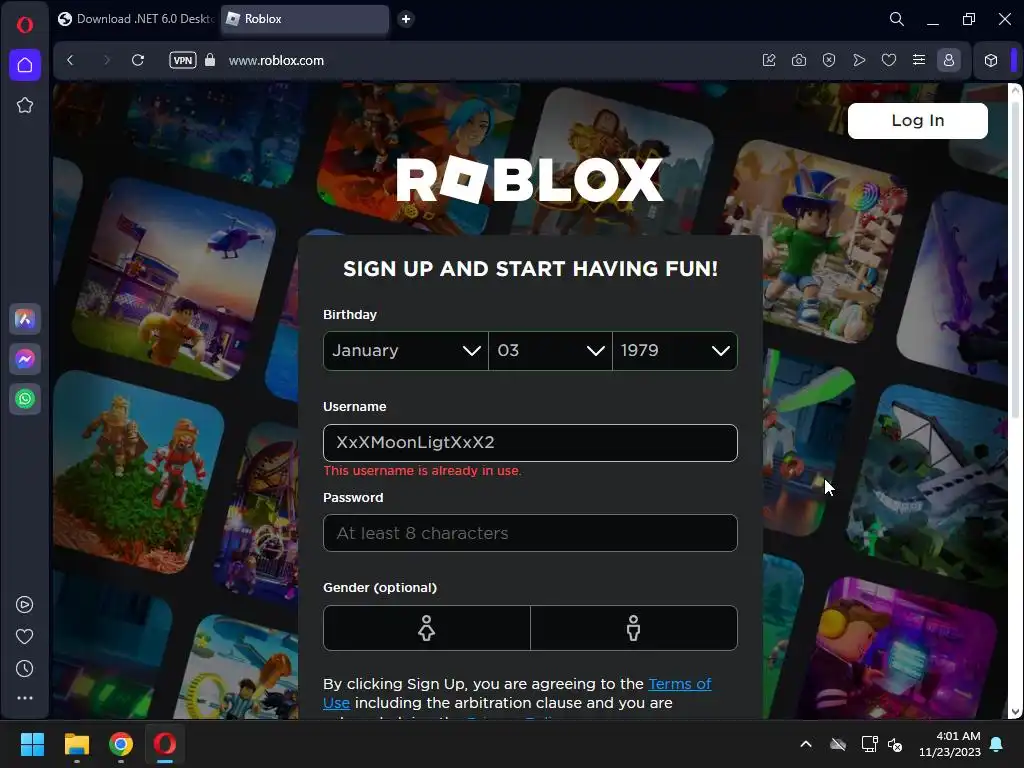This screenshot has width=1024, height=768.
Task: Click the Roblox logo
Action: point(530,180)
